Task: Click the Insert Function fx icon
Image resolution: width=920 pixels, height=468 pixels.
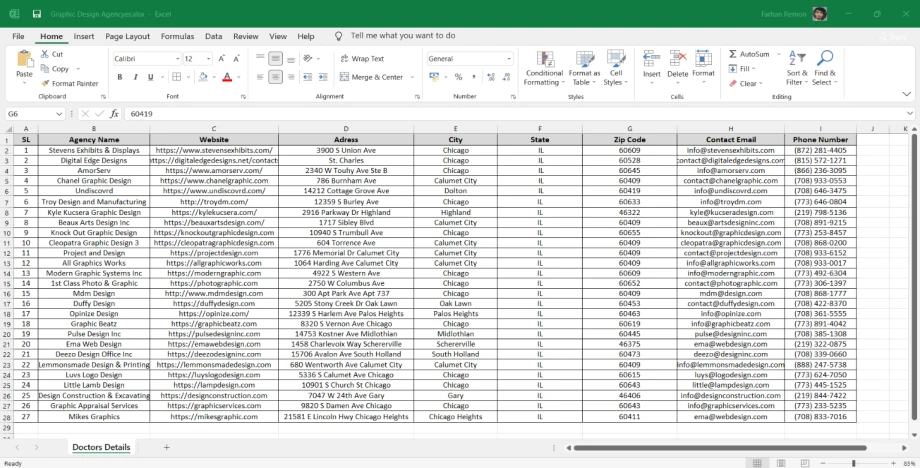Action: (x=115, y=114)
